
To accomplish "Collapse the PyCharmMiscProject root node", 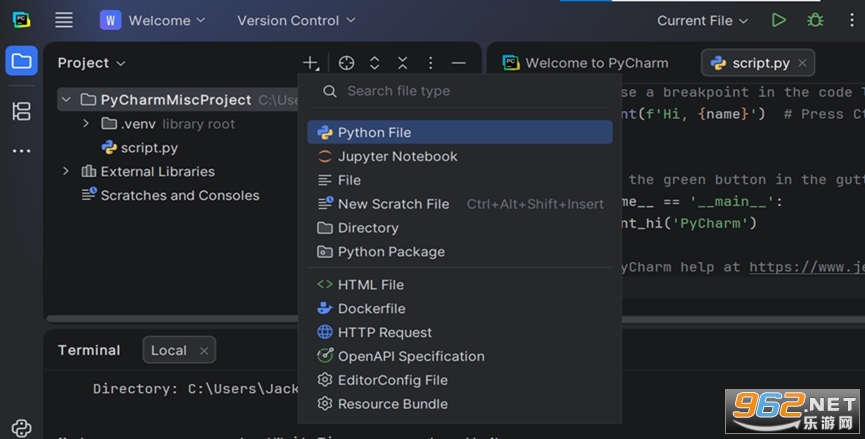I will [66, 100].
